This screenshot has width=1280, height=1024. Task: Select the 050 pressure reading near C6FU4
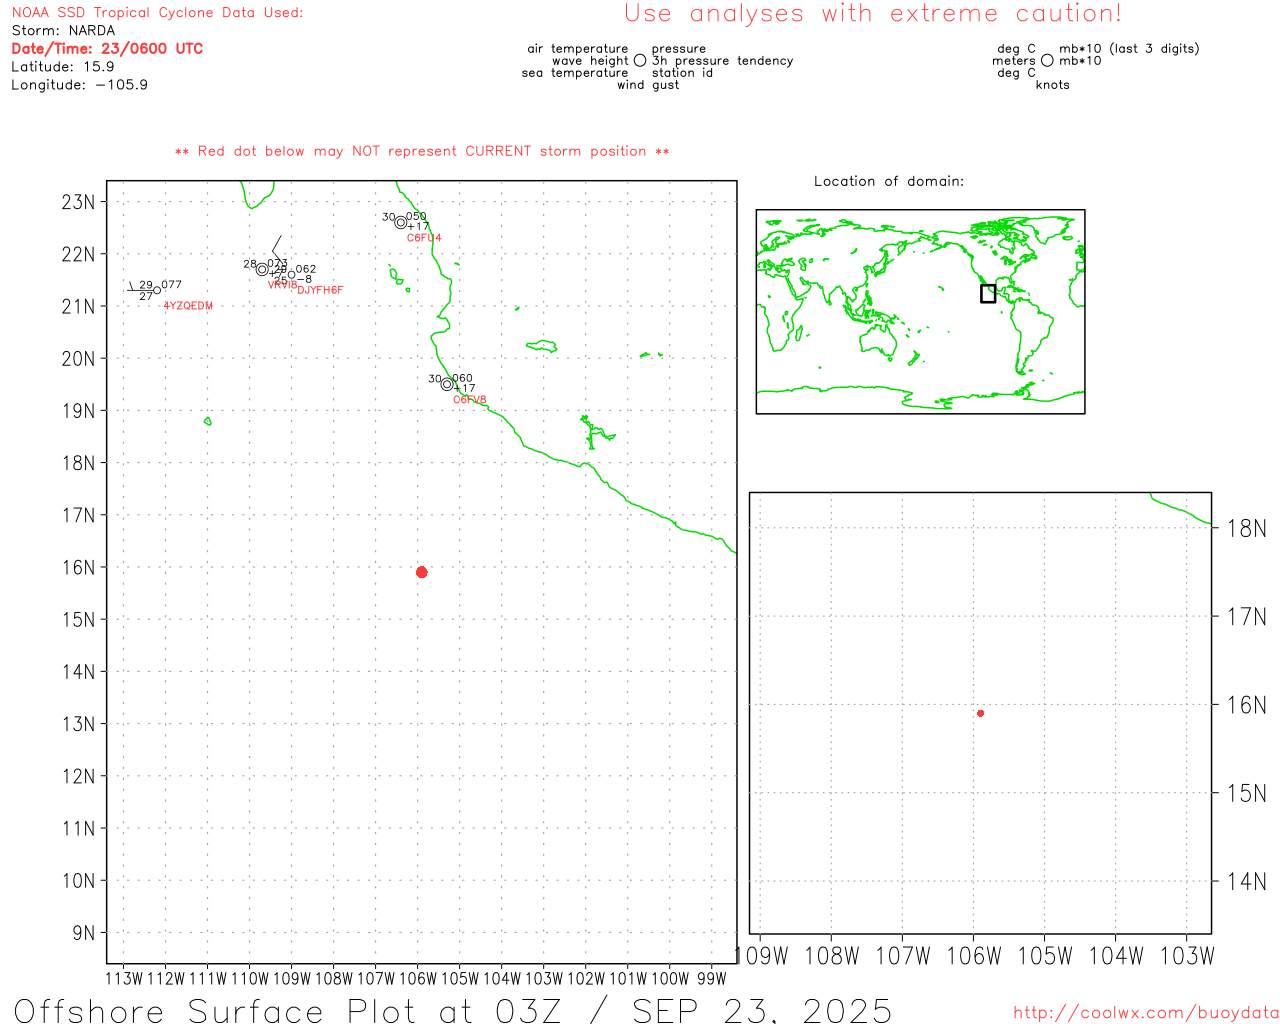tap(416, 217)
